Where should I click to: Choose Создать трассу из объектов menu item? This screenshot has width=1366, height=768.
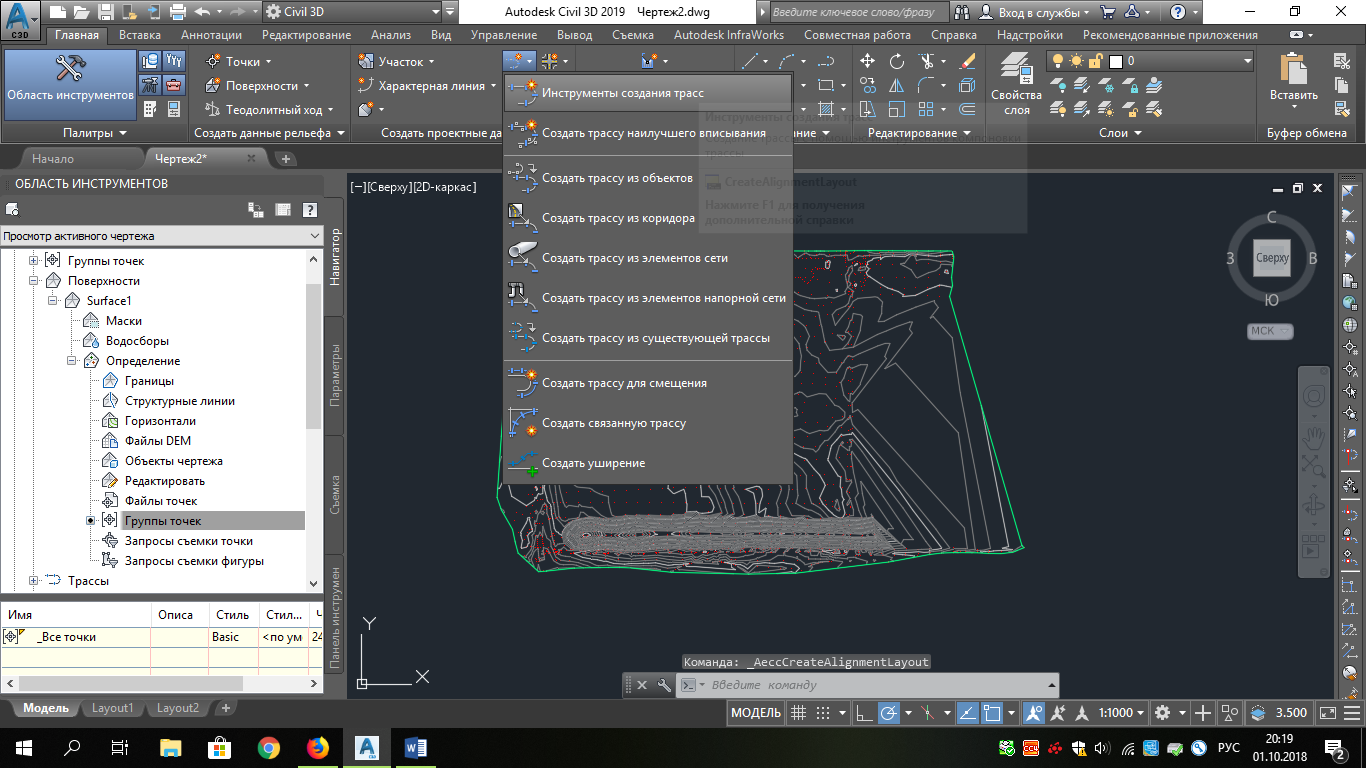[617, 178]
